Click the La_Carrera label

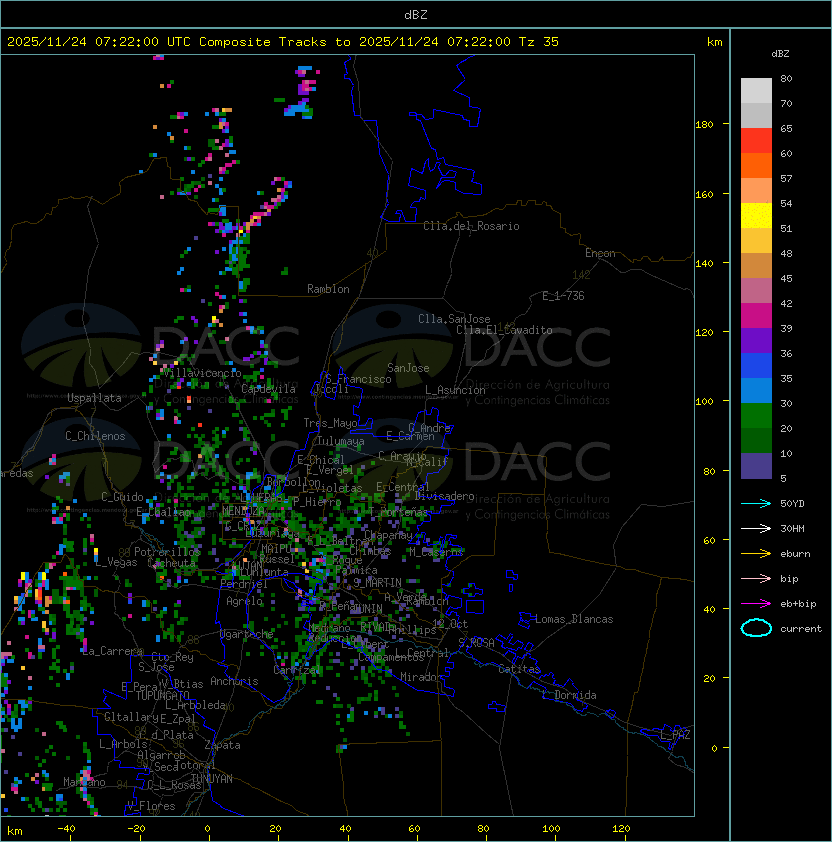coord(113,651)
